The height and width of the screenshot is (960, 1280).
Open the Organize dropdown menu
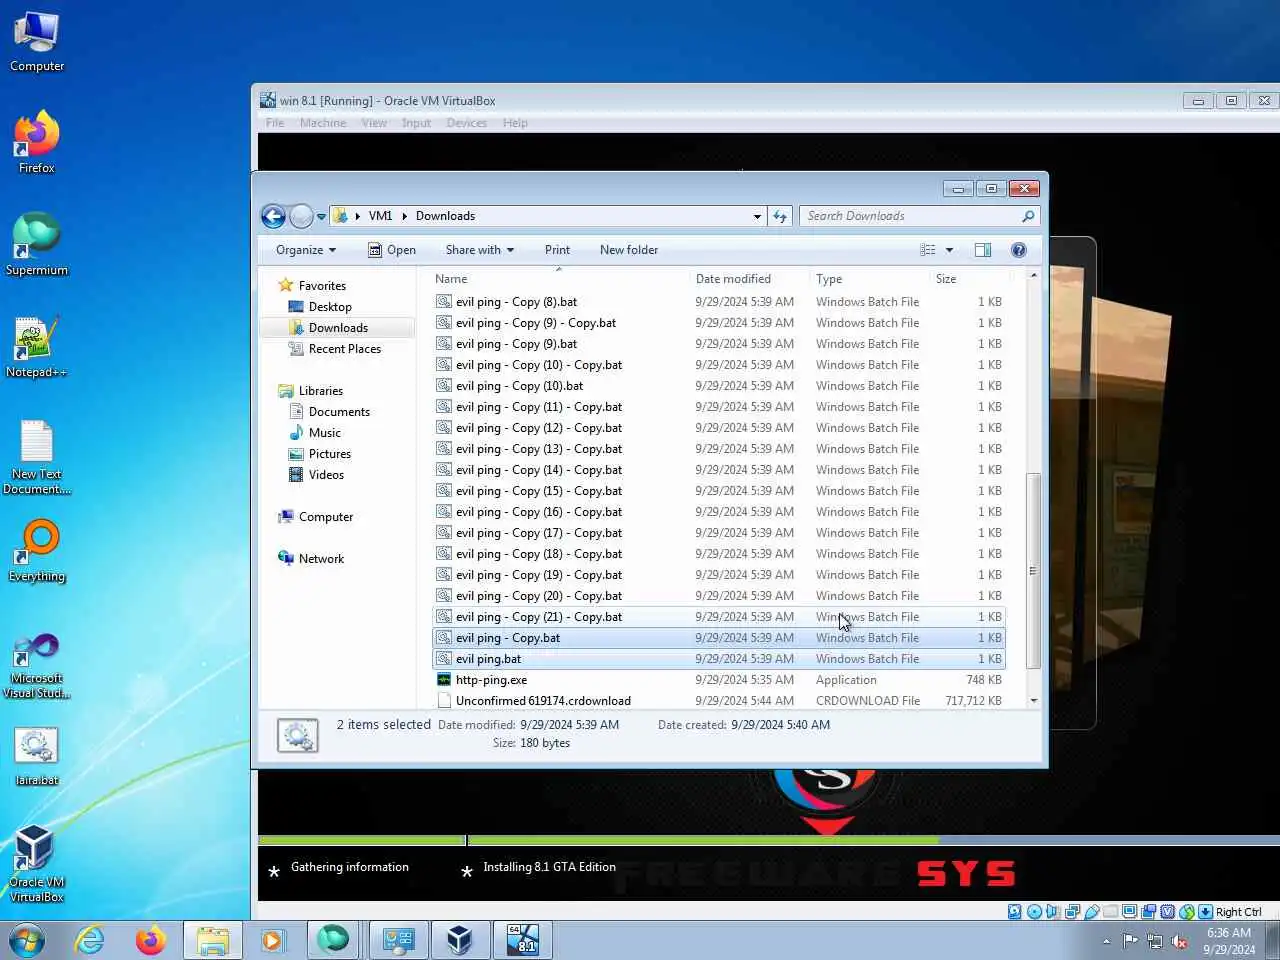coord(306,250)
